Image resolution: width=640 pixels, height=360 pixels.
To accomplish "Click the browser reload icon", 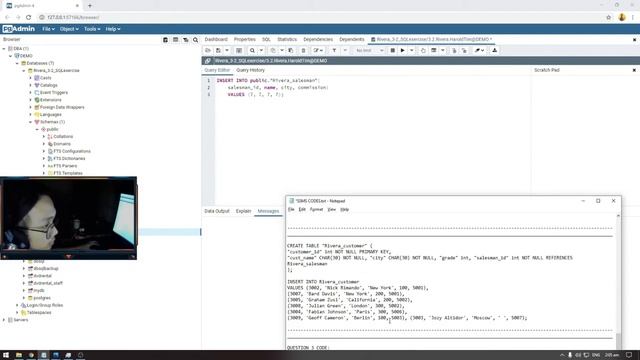I will [x=29, y=17].
